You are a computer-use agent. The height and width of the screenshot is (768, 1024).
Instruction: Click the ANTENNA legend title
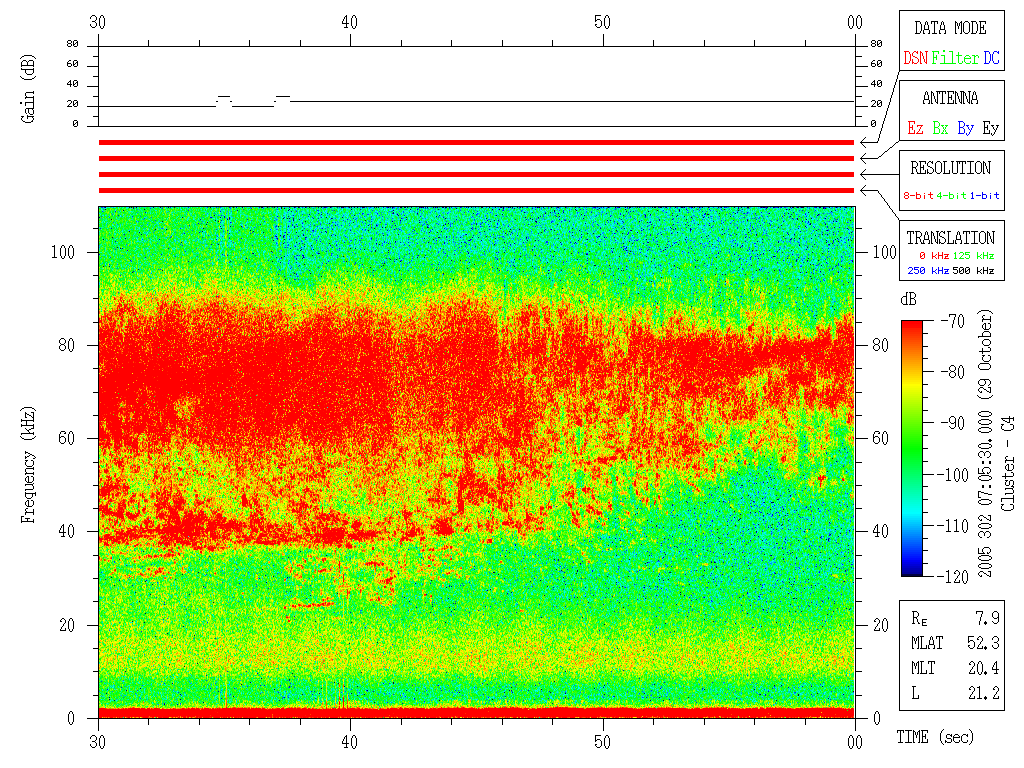point(950,98)
